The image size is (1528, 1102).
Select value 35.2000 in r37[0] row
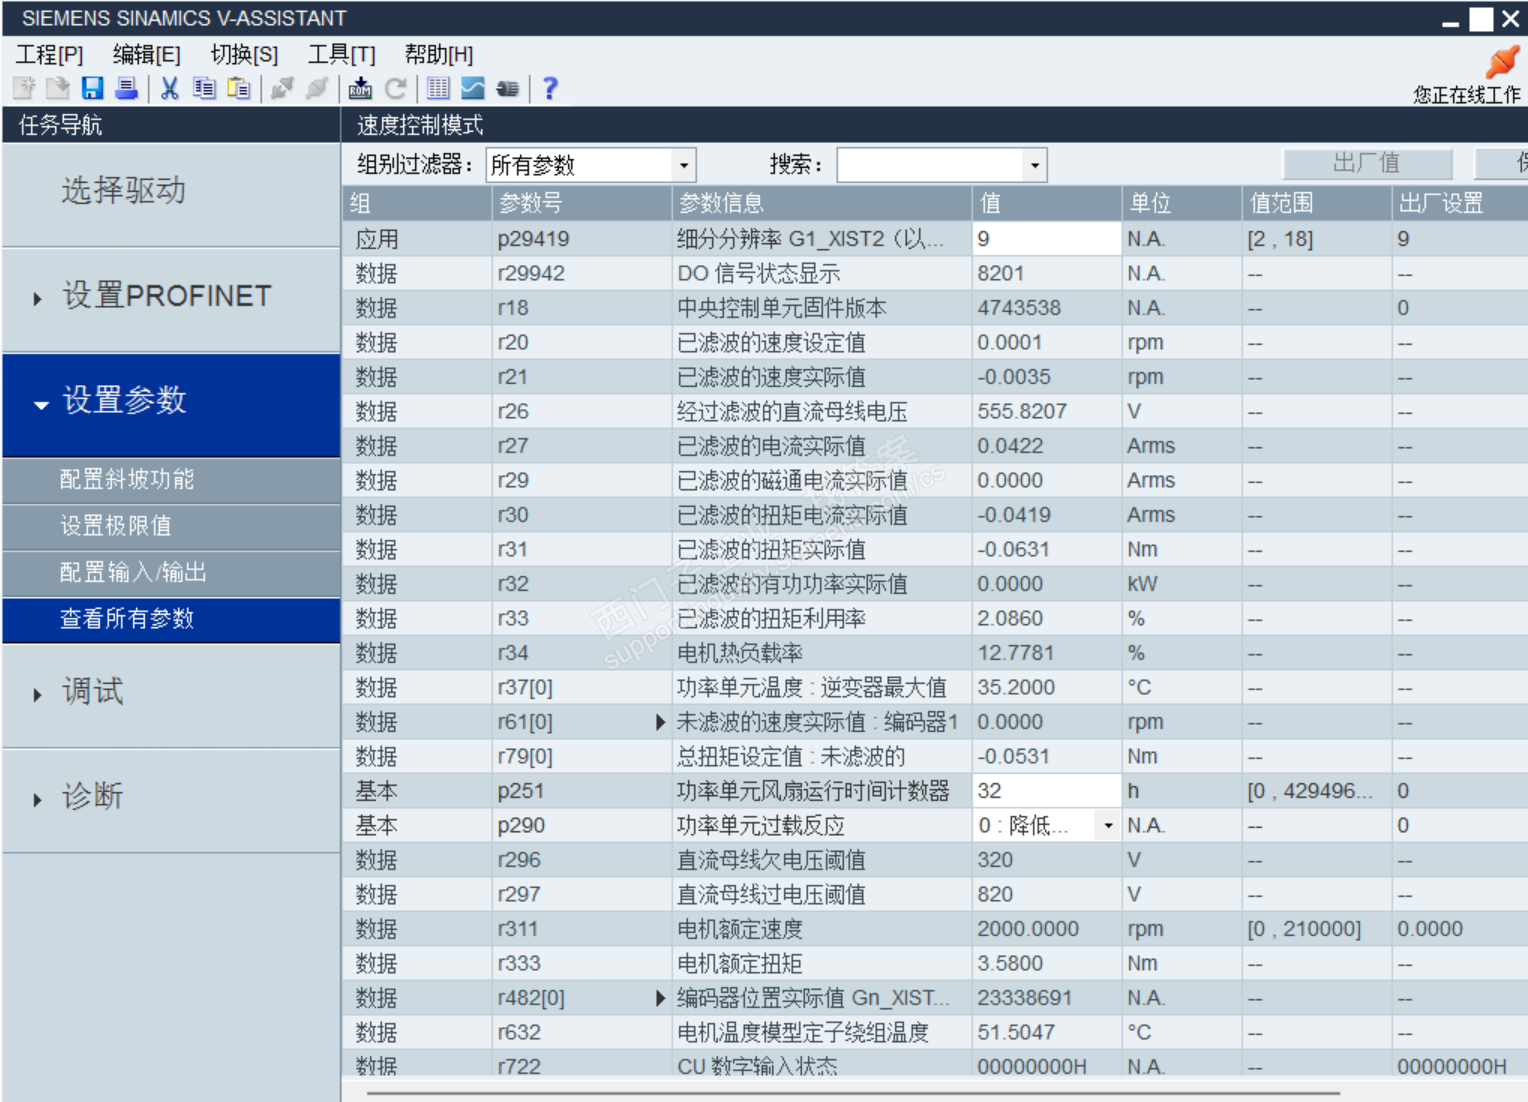tap(1016, 688)
